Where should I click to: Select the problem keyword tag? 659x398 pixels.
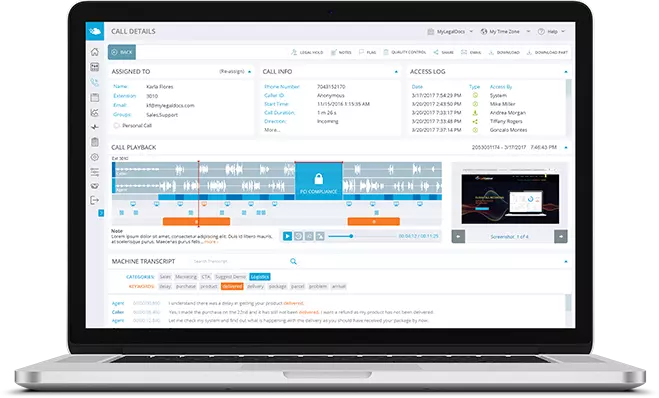[318, 286]
